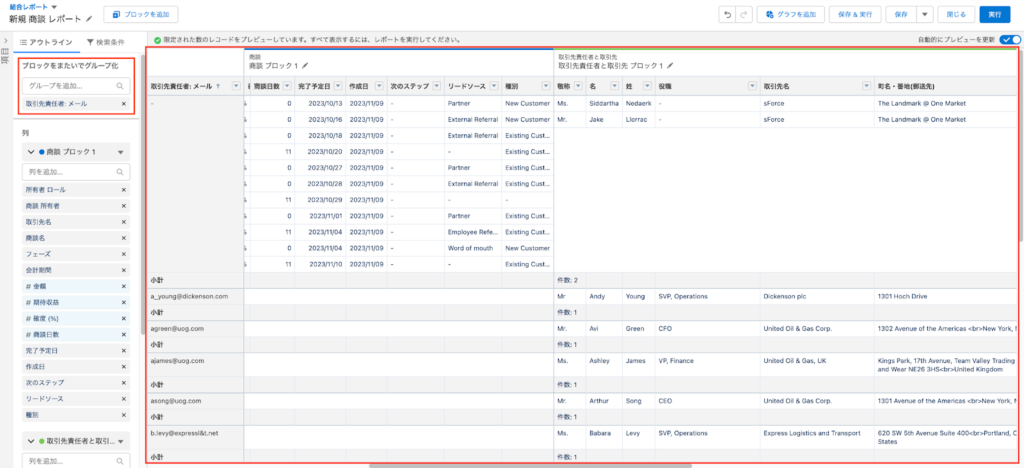Remove the 所有者 ロール column with its X
Viewport: 1024px width, 468px height.
point(123,190)
